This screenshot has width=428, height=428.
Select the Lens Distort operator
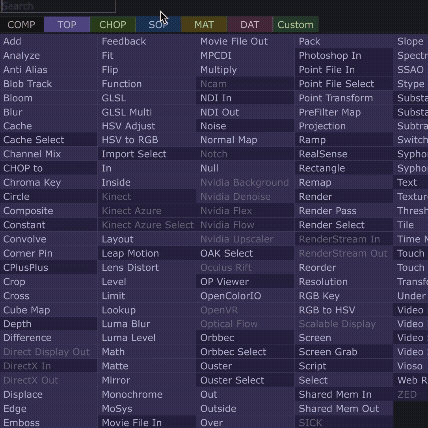pos(147,268)
